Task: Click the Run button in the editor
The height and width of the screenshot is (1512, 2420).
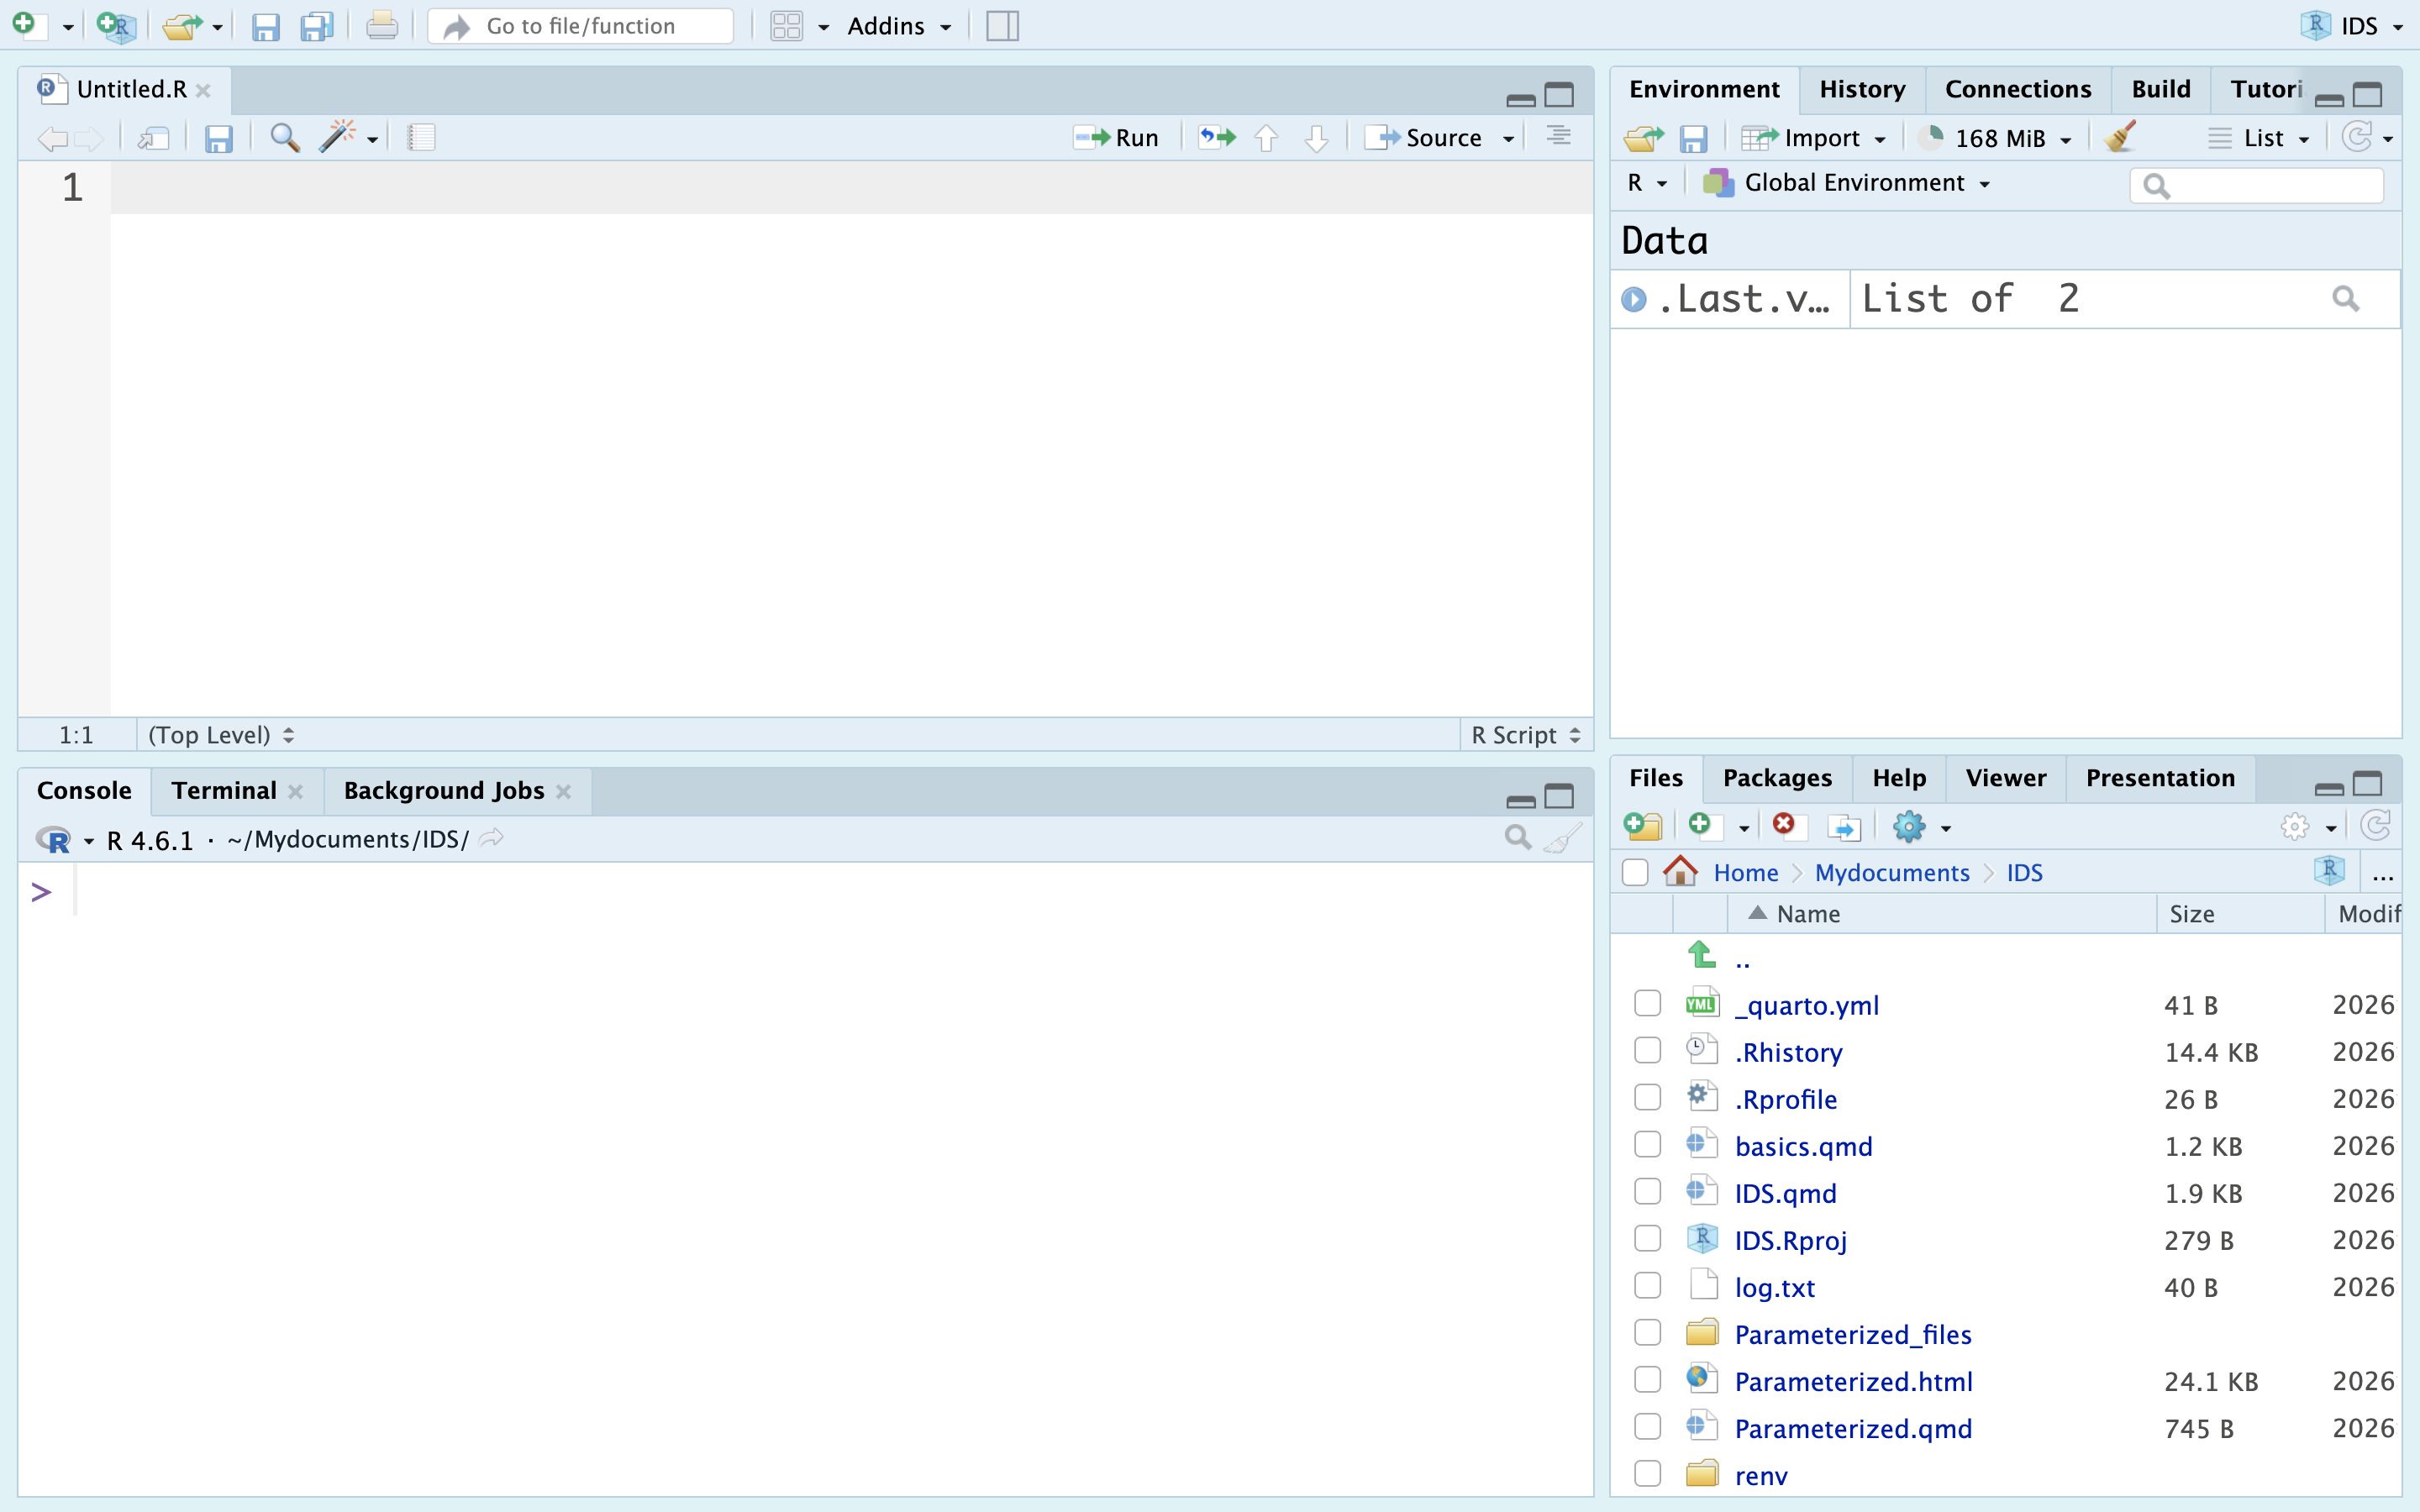Action: coord(1117,137)
